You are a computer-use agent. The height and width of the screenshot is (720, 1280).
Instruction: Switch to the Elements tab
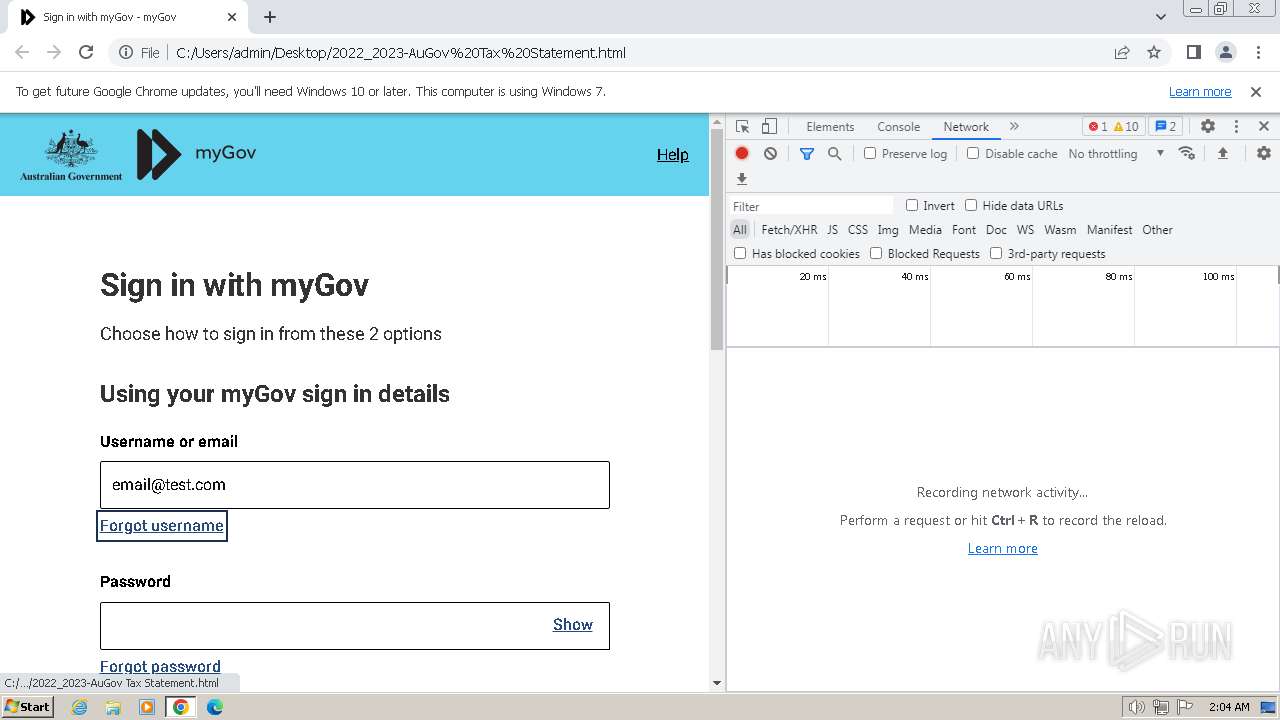pyautogui.click(x=830, y=127)
